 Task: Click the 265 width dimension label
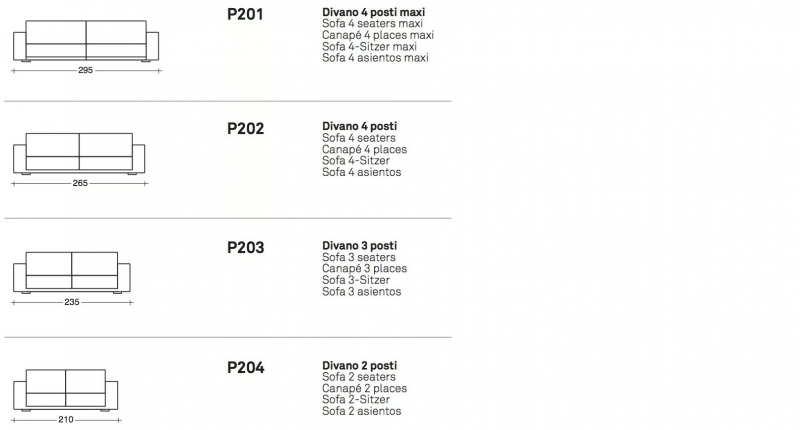(x=80, y=183)
